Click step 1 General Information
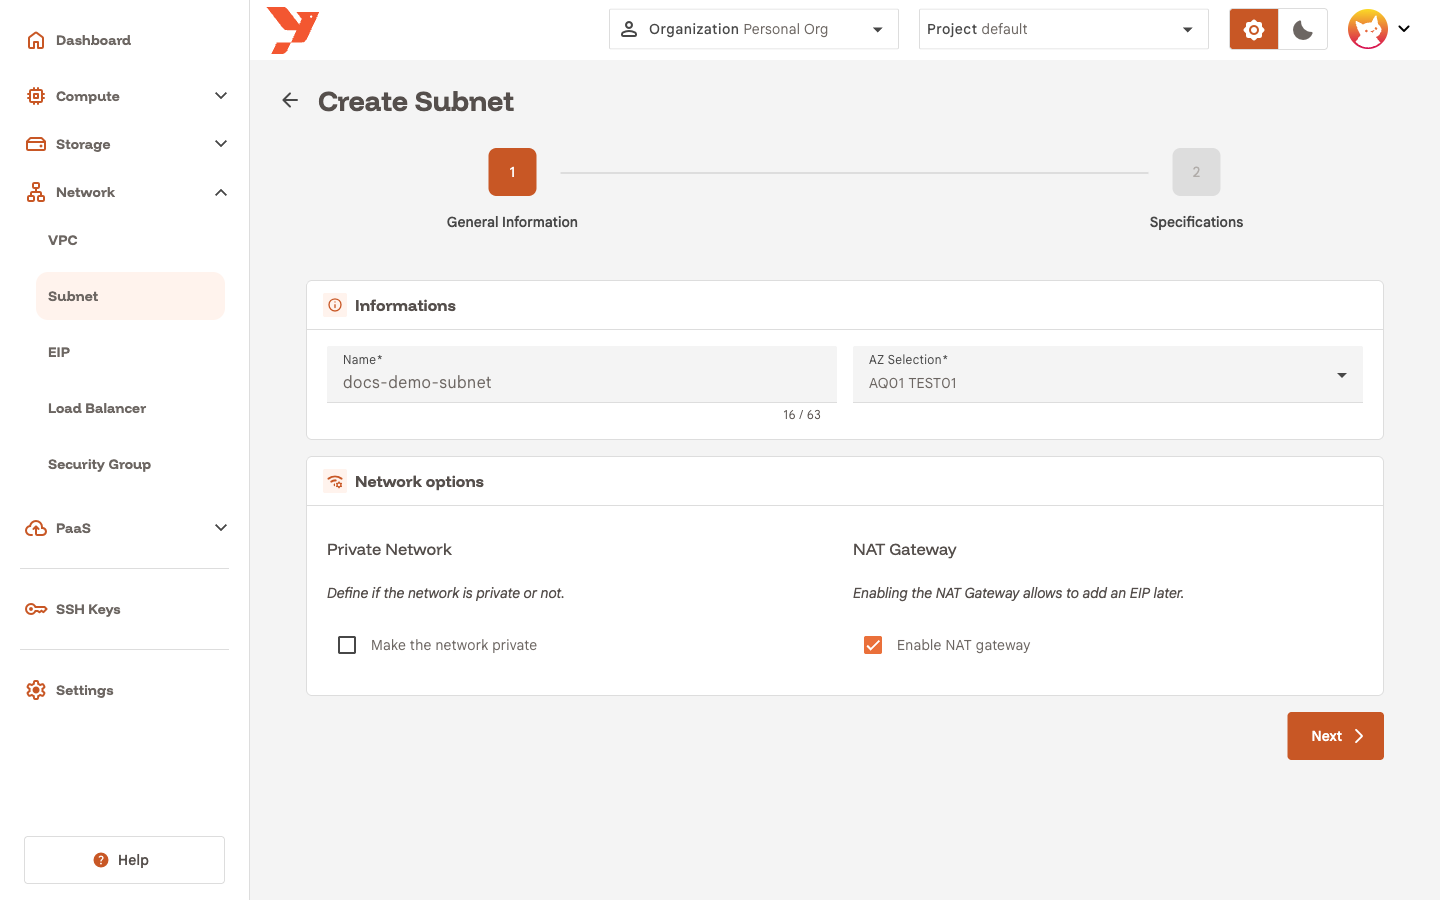1440x900 pixels. coord(512,172)
